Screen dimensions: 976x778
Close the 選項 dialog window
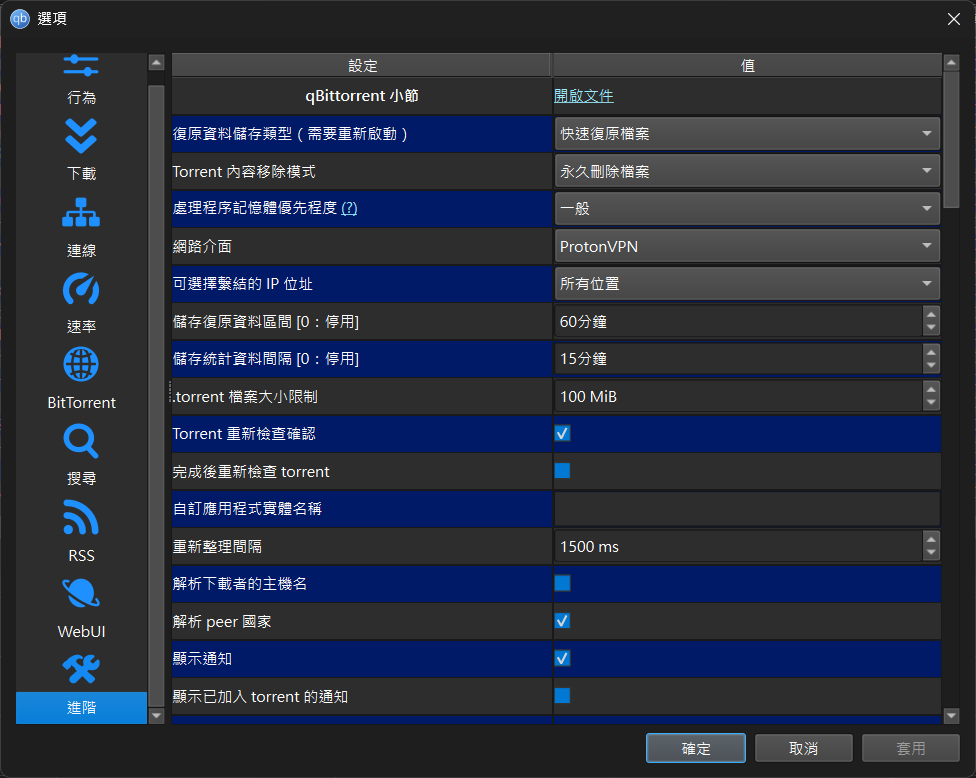pyautogui.click(x=954, y=19)
